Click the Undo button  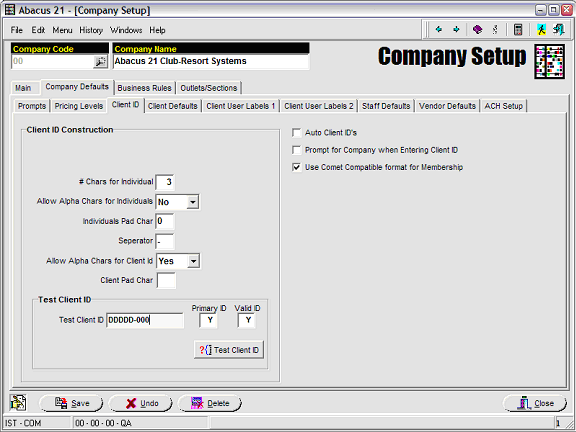coord(141,403)
